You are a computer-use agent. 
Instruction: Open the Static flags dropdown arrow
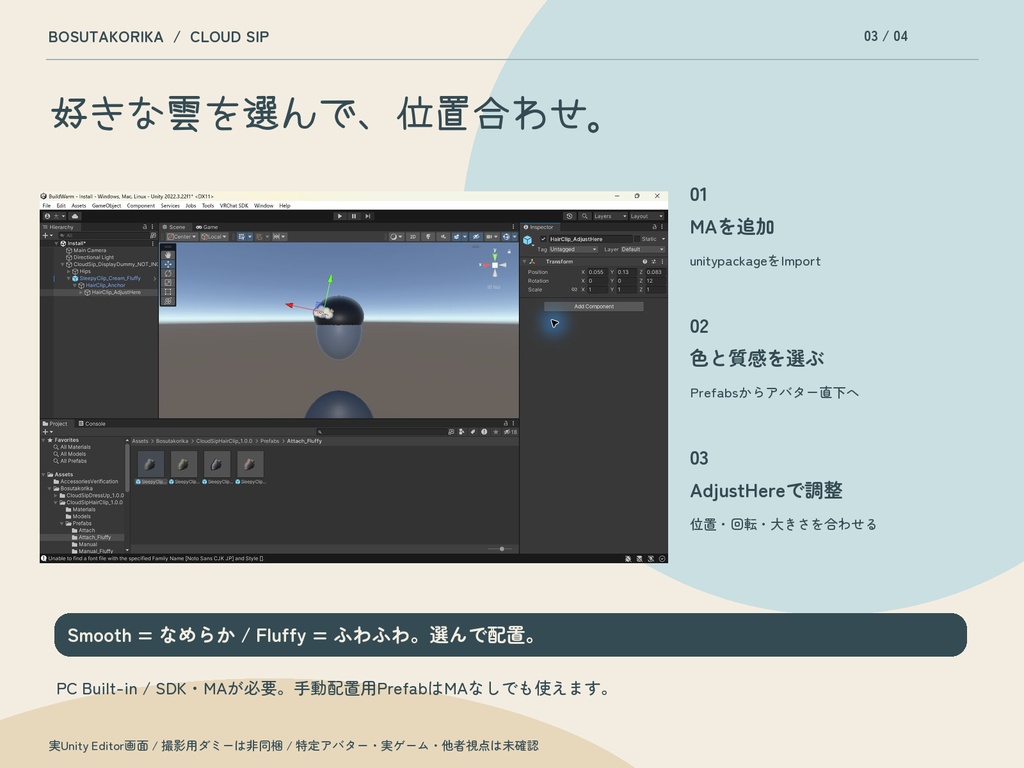click(663, 239)
